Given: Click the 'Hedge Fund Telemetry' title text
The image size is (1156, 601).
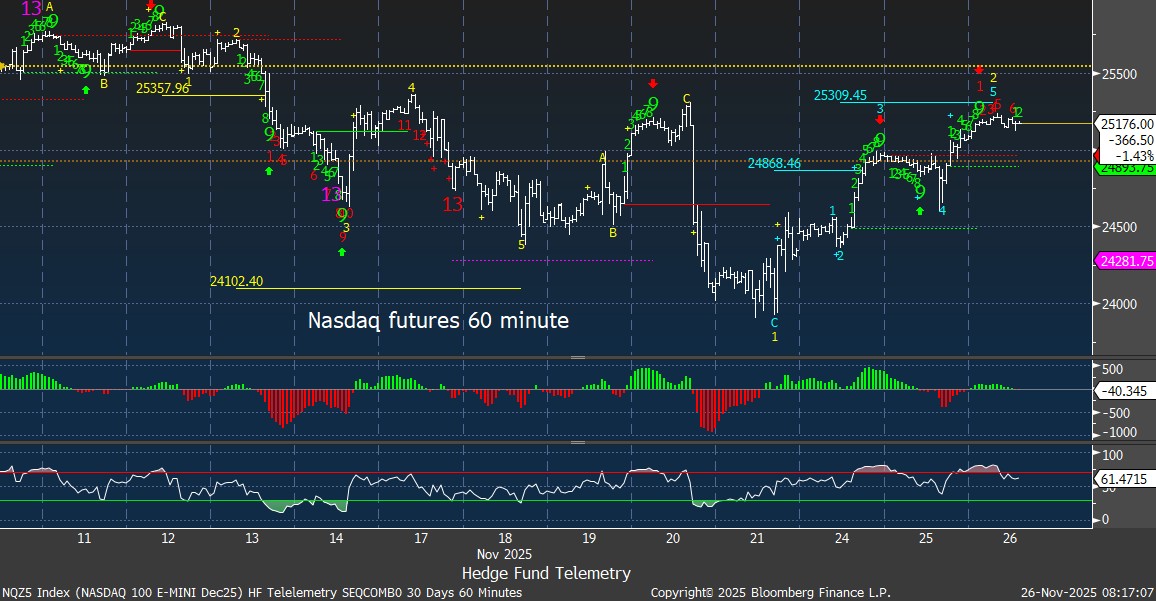Looking at the screenshot, I should pyautogui.click(x=546, y=573).
